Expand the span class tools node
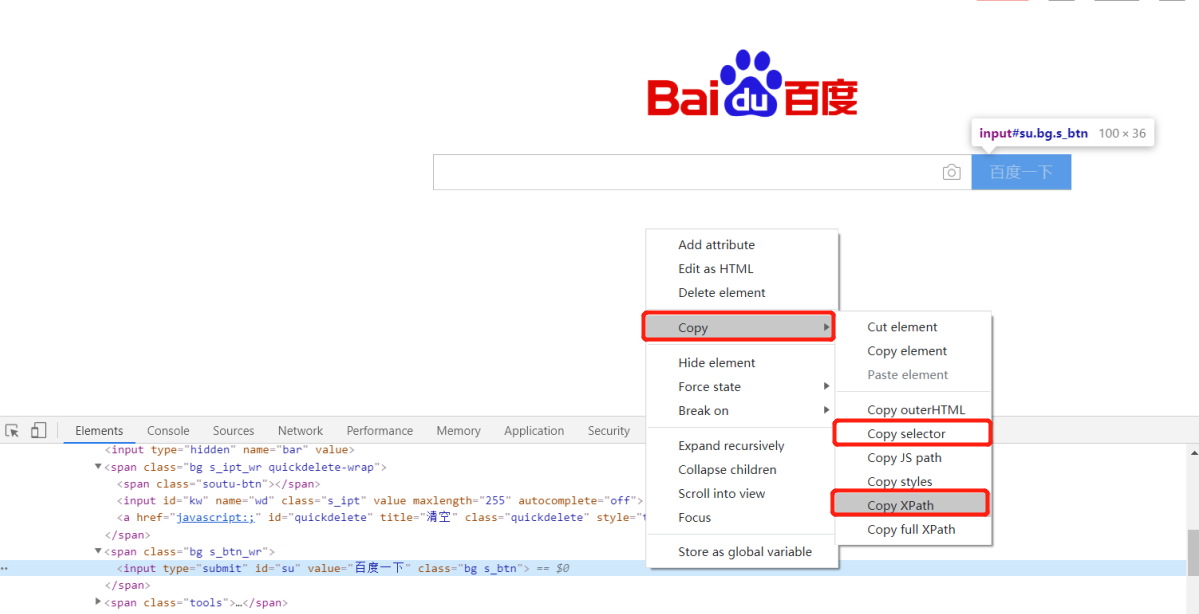The height and width of the screenshot is (614, 1199). tap(98, 602)
